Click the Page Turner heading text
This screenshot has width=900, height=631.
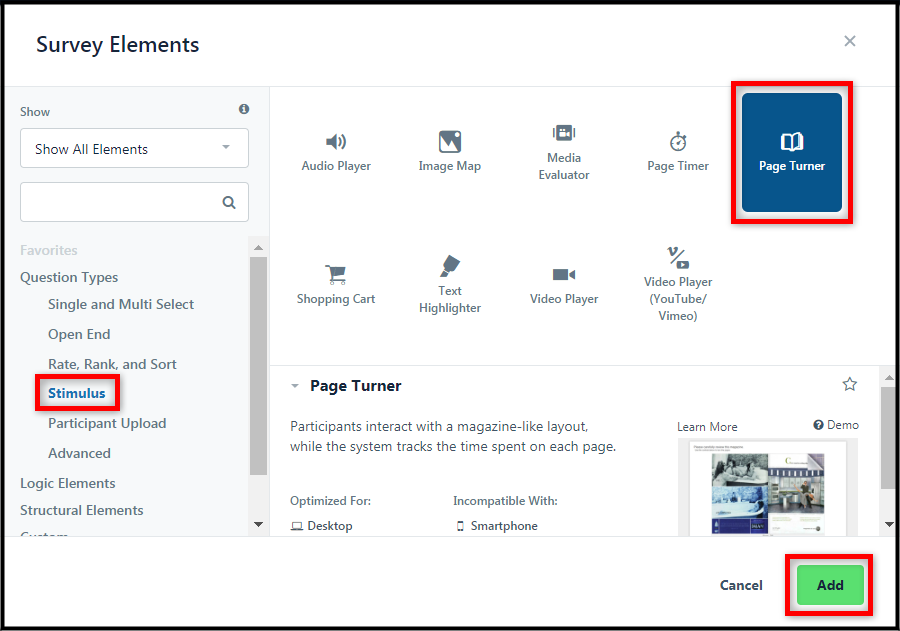tap(356, 386)
